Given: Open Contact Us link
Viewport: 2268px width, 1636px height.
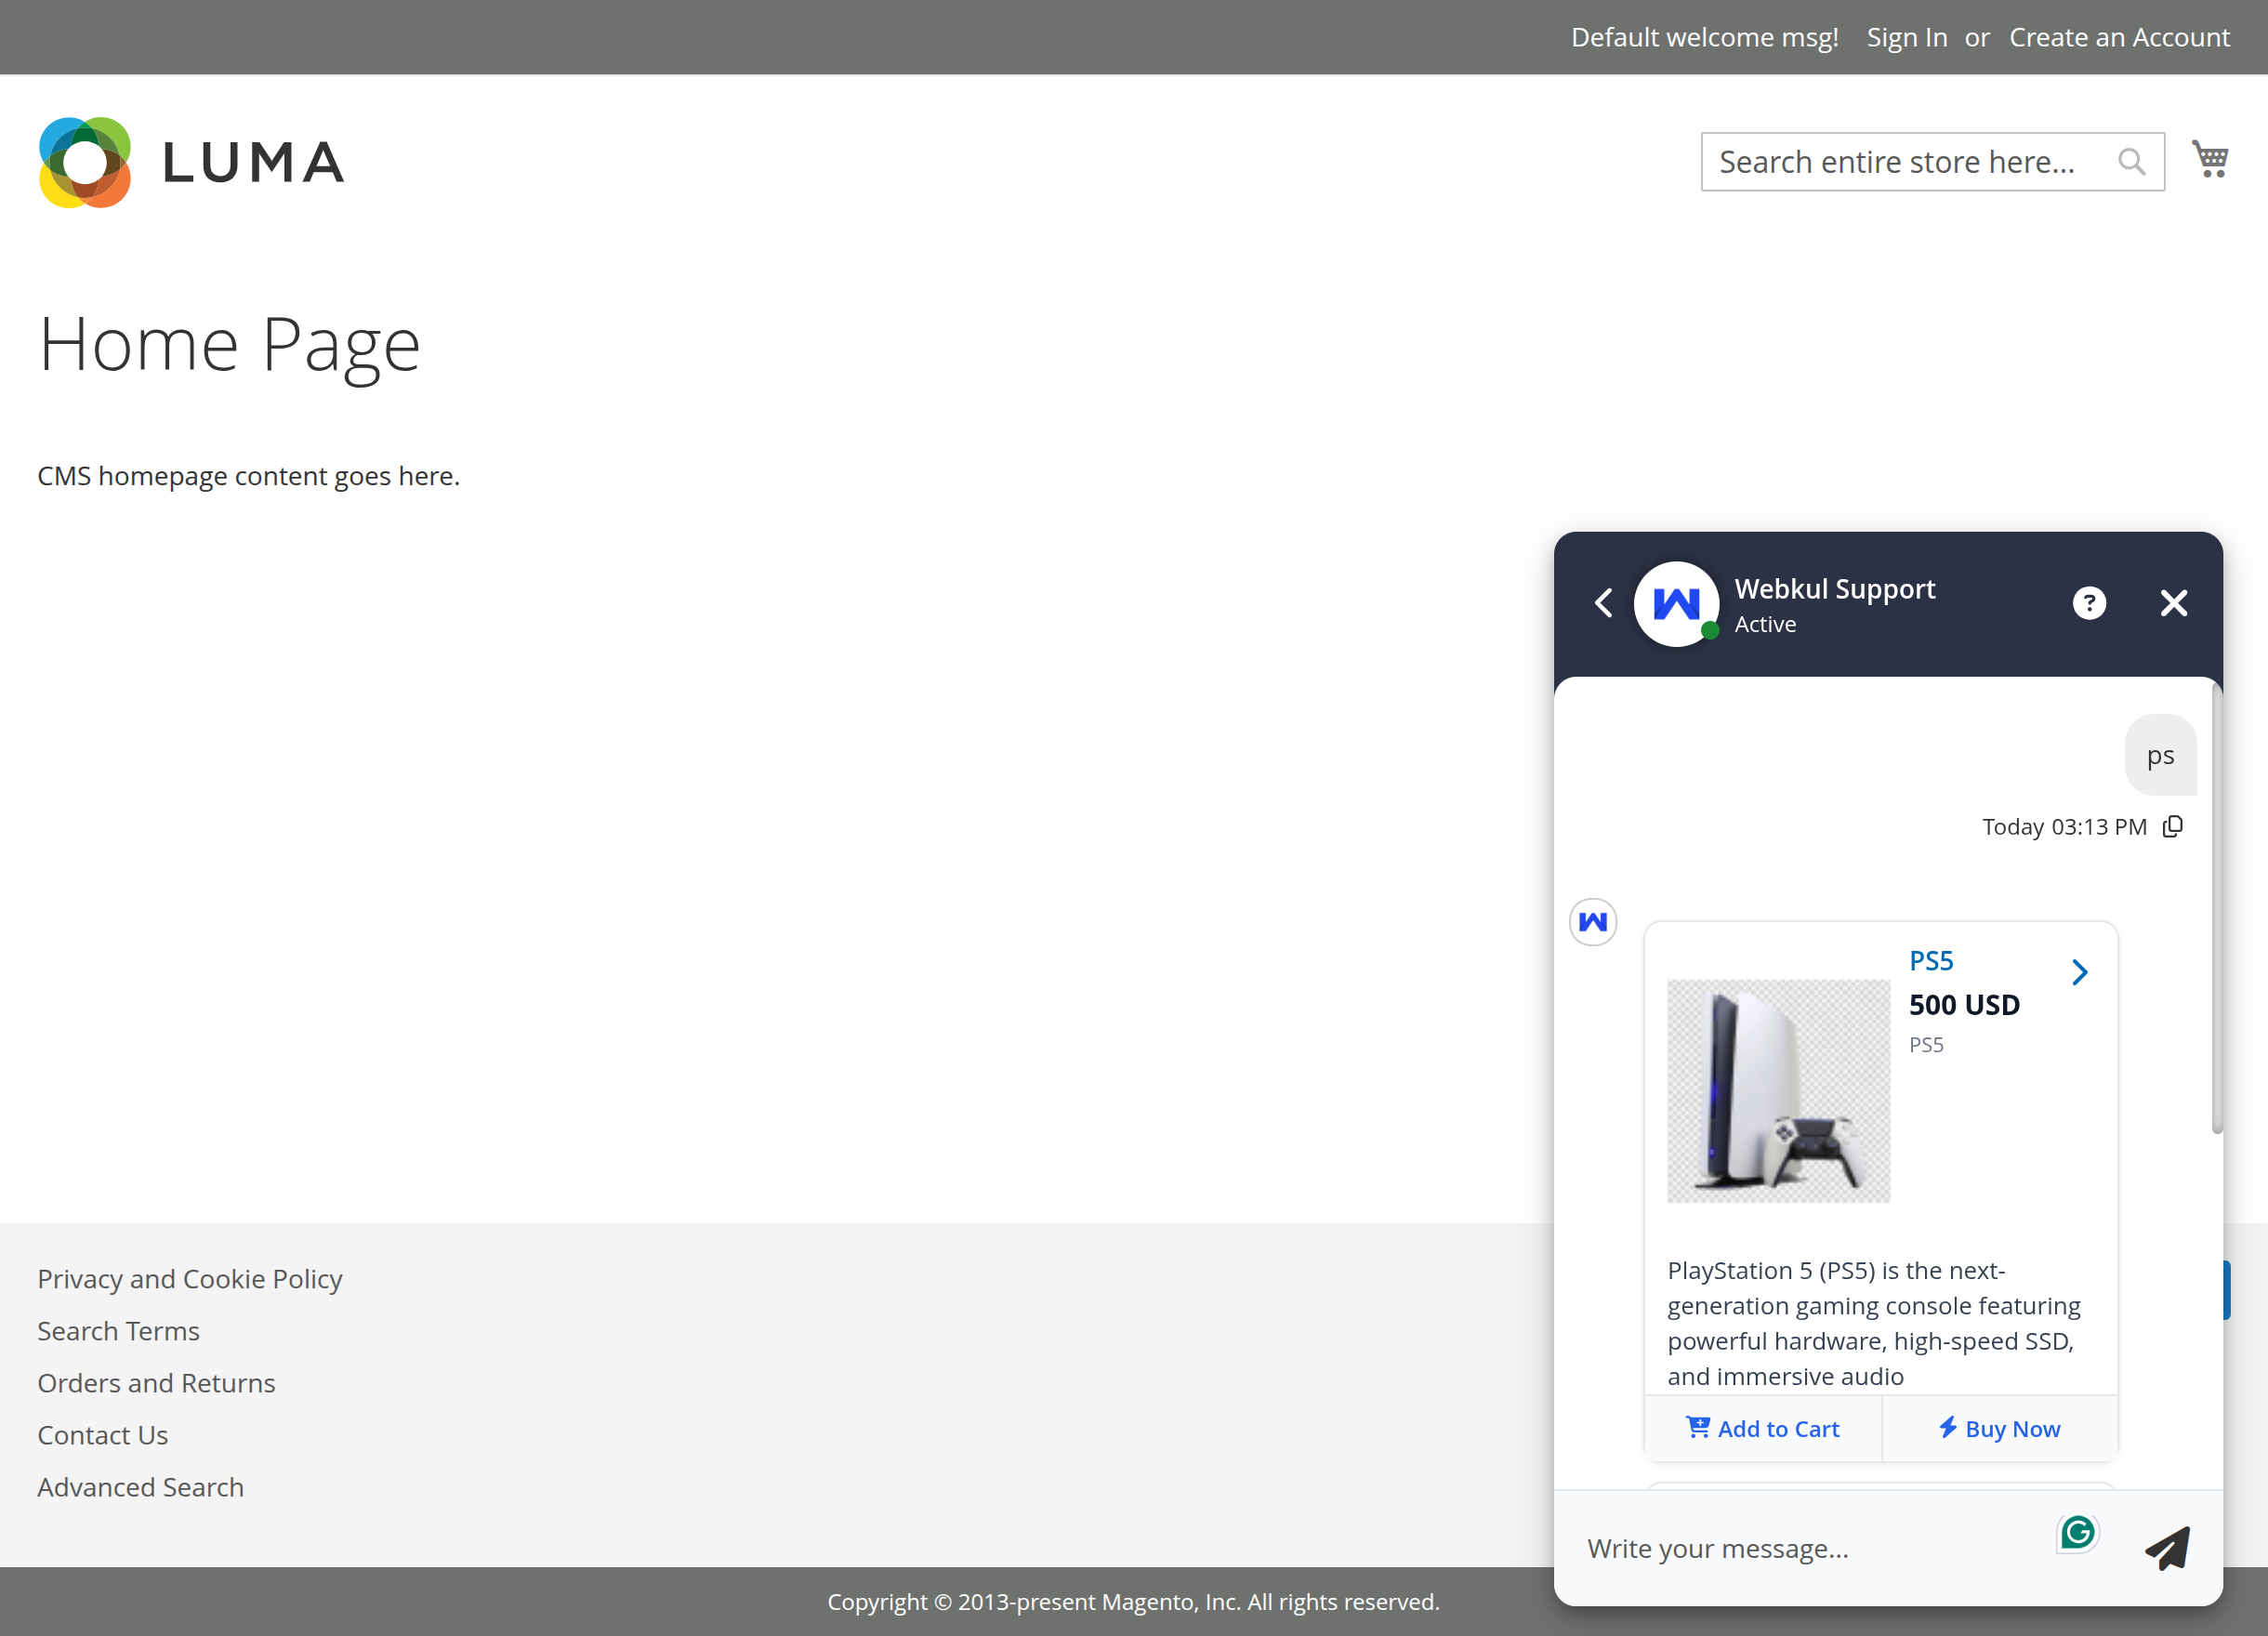Looking at the screenshot, I should click(x=103, y=1435).
